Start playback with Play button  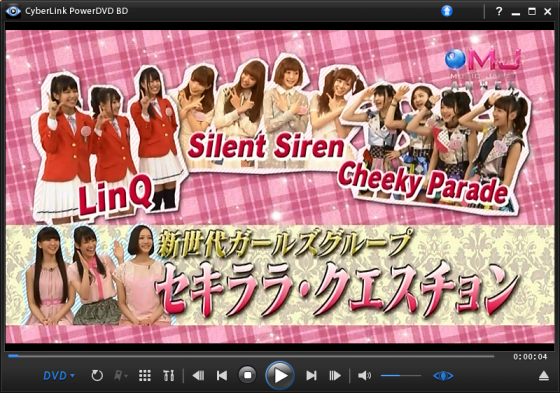280,375
